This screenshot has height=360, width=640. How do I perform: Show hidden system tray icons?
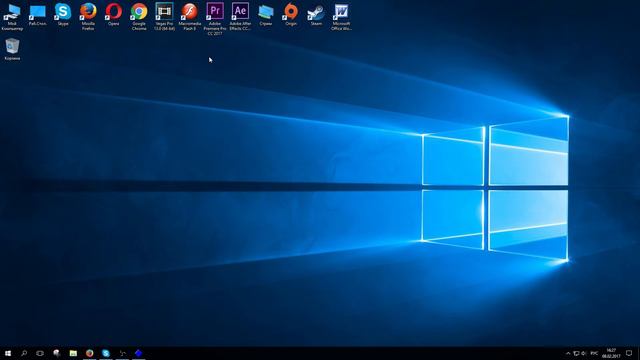coord(568,353)
